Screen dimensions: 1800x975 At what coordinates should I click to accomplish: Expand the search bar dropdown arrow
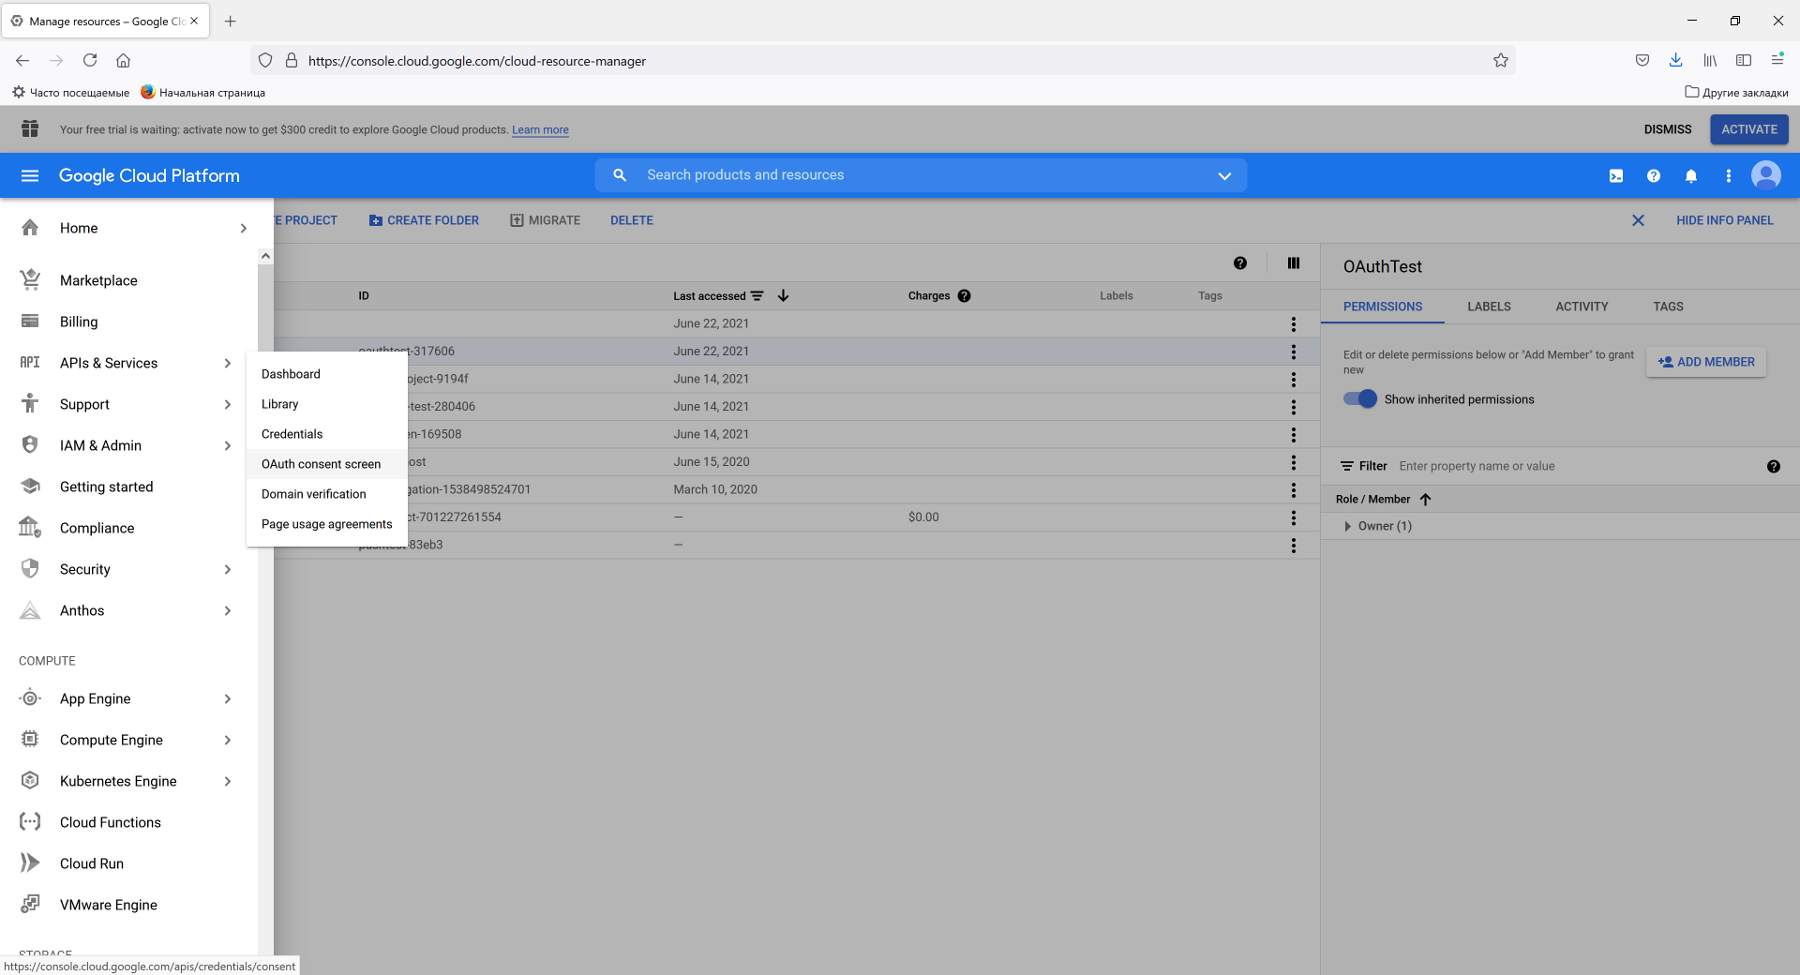(1224, 176)
